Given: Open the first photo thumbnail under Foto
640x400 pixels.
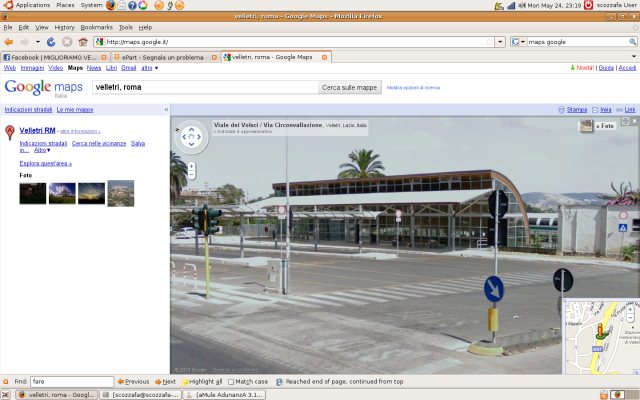Looking at the screenshot, I should pos(32,193).
